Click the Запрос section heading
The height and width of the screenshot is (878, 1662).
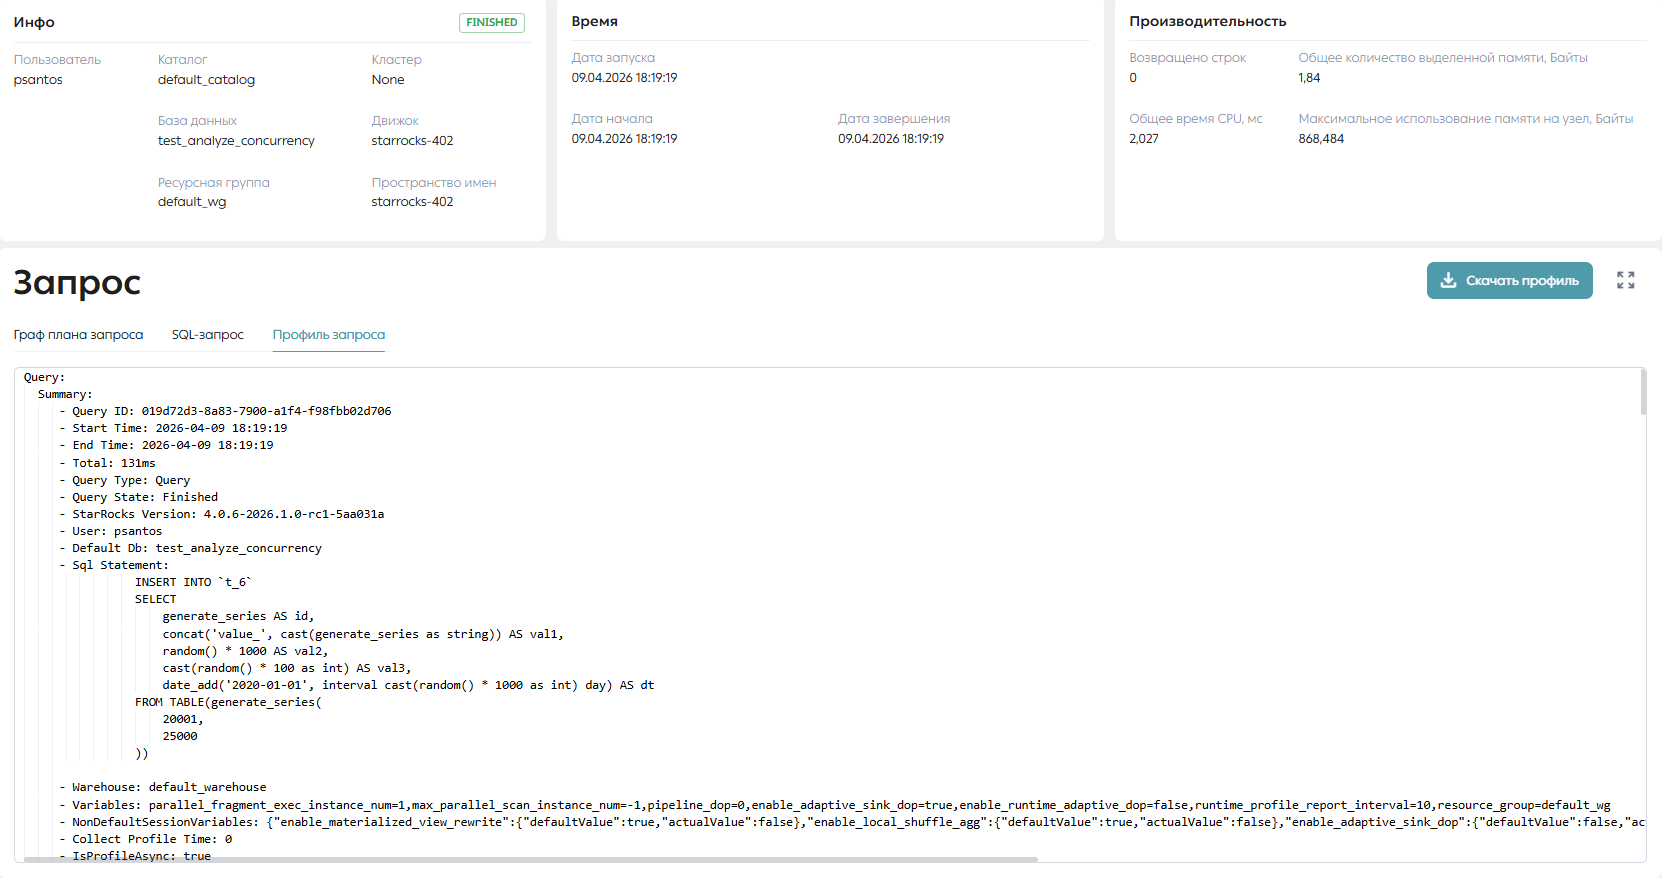click(77, 283)
